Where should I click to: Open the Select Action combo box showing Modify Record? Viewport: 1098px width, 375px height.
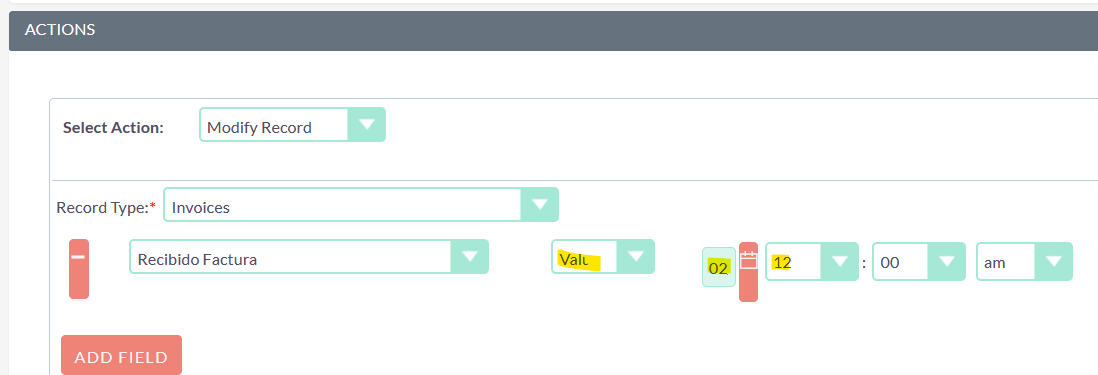point(292,125)
